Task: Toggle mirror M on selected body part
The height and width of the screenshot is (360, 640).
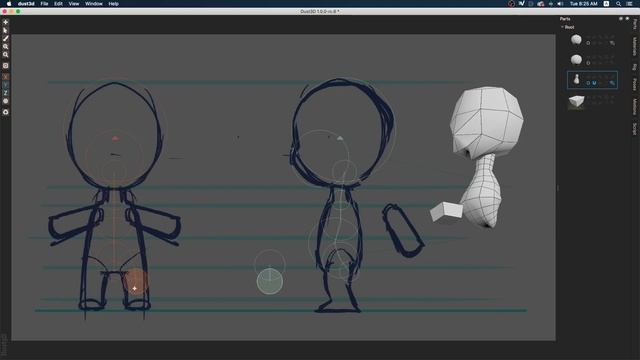Action: [x=594, y=83]
